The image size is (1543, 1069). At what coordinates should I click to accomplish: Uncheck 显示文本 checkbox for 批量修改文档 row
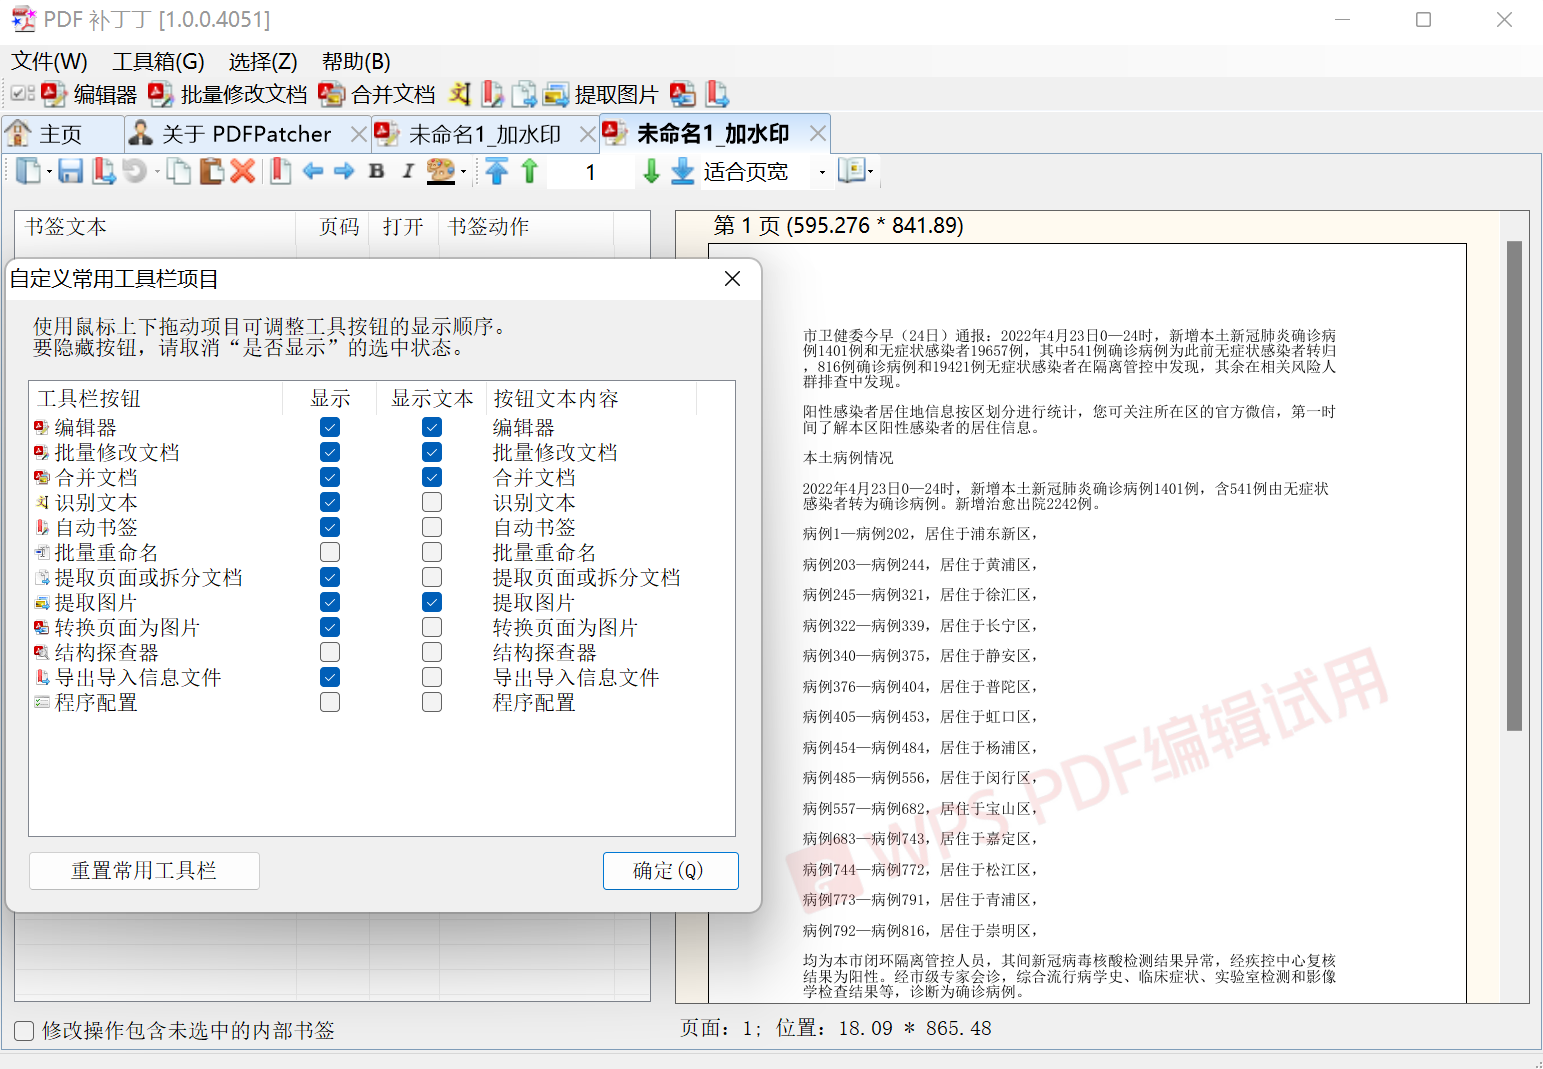point(432,452)
